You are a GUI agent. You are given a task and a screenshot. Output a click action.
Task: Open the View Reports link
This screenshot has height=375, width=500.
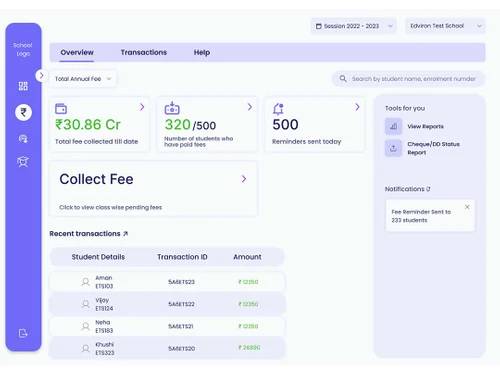pos(425,127)
